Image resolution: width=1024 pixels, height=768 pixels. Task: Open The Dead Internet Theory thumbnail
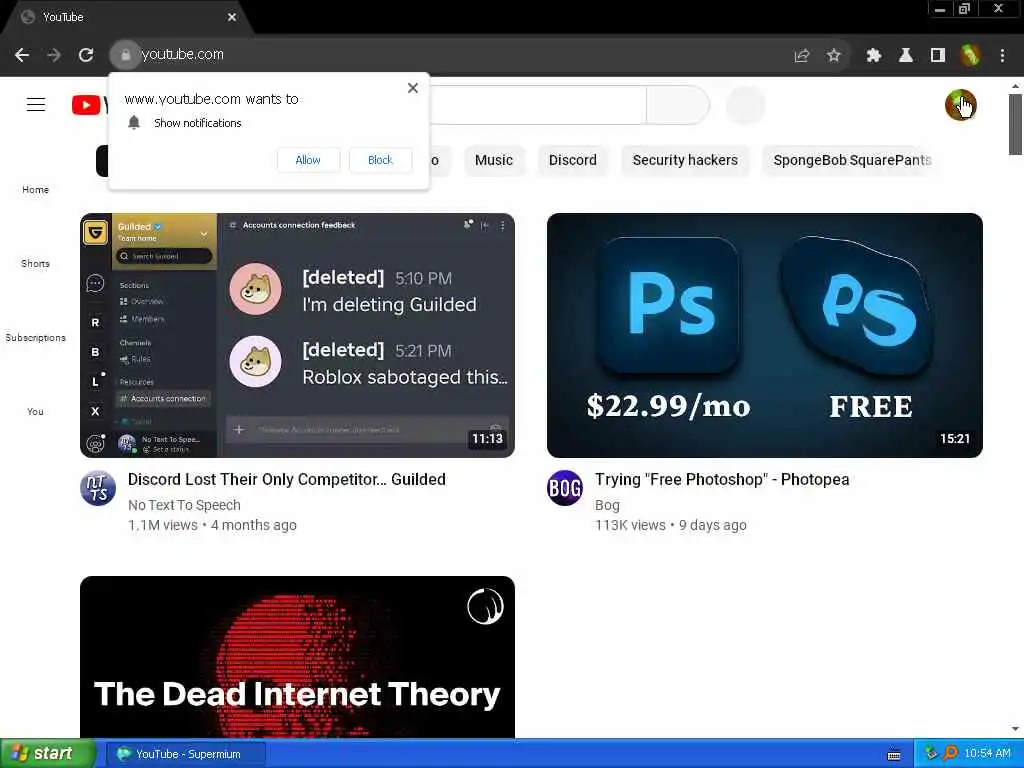pyautogui.click(x=297, y=657)
